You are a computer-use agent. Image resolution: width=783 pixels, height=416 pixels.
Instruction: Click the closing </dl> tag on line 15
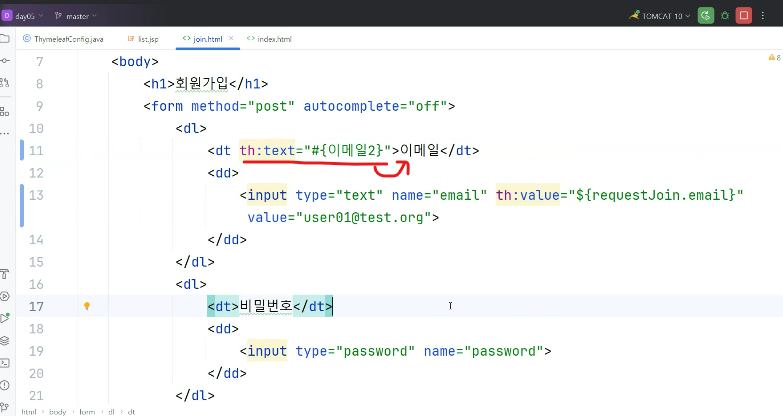tap(195, 262)
